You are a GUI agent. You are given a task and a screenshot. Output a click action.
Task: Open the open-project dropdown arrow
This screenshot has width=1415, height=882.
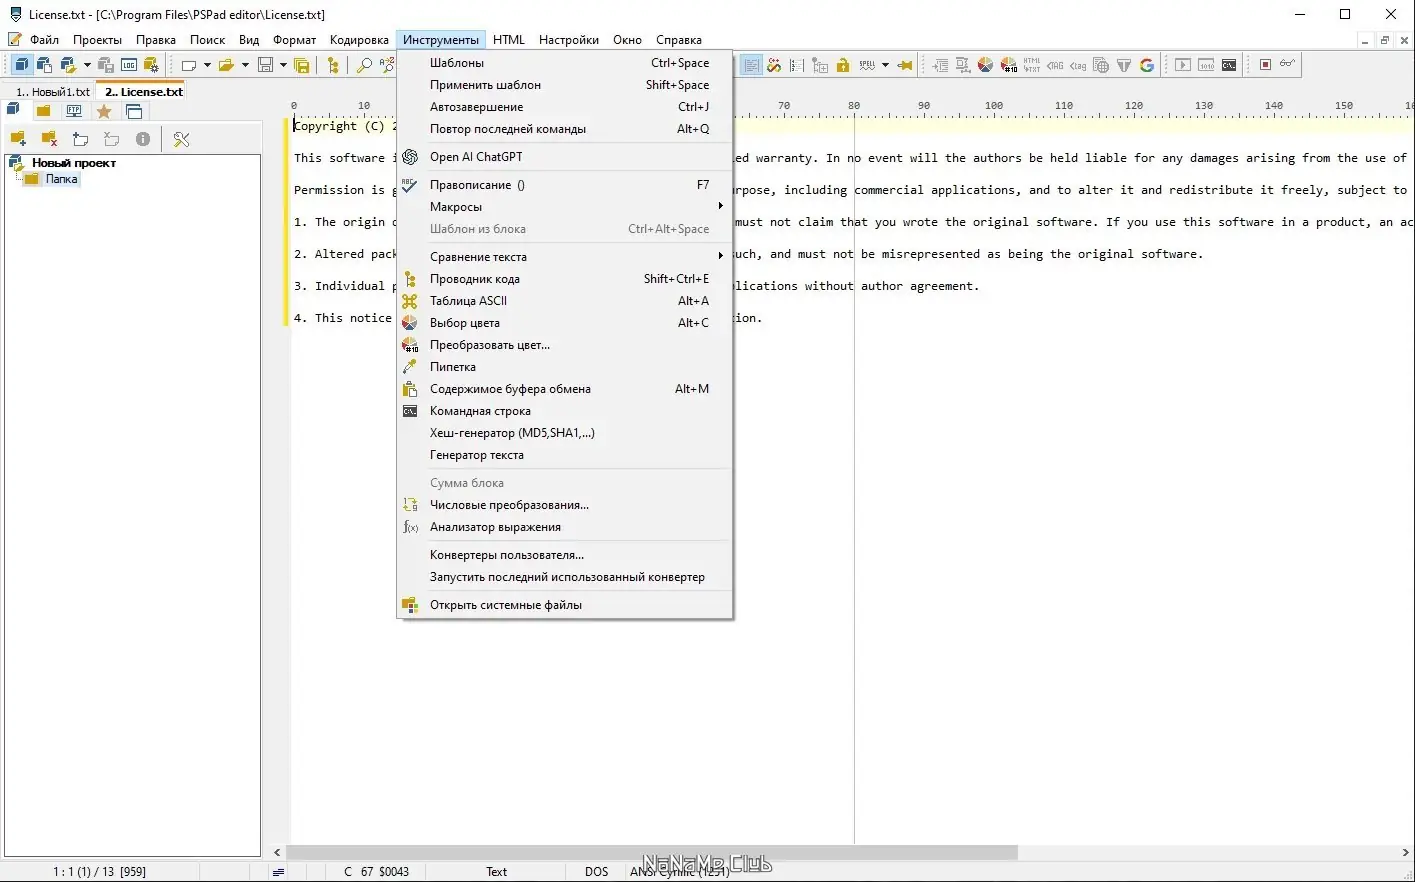87,65
